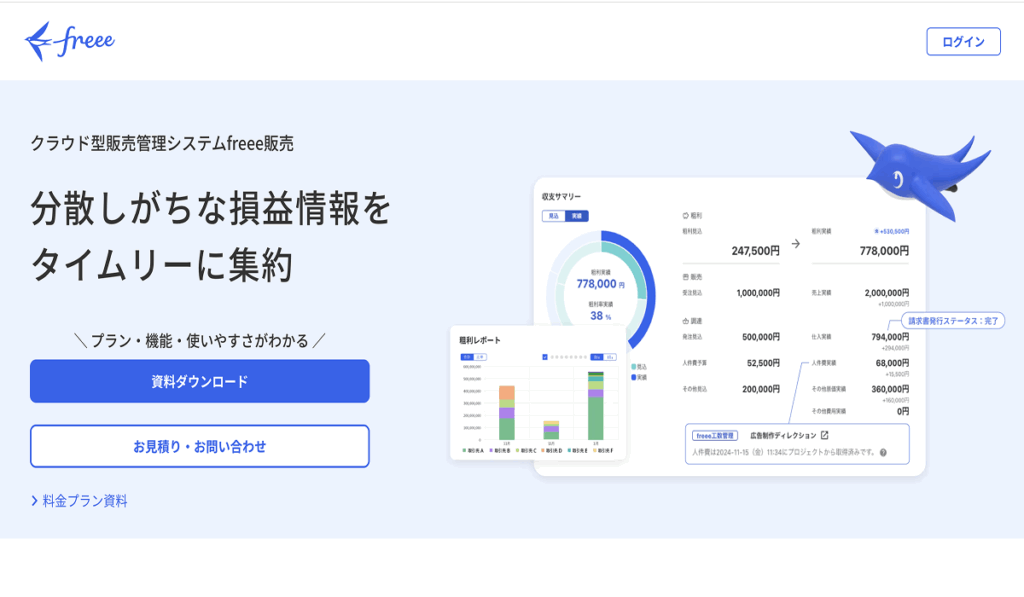The width and height of the screenshot is (1024, 597).
Task: Tick the blue checkbox in 粗利レポート
Action: coord(544,356)
